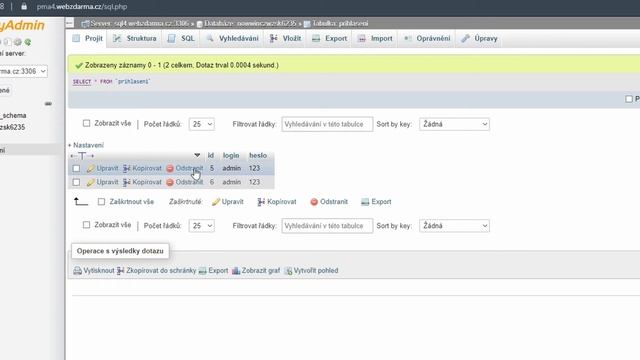Sort by the heslo column header

[x=258, y=156]
